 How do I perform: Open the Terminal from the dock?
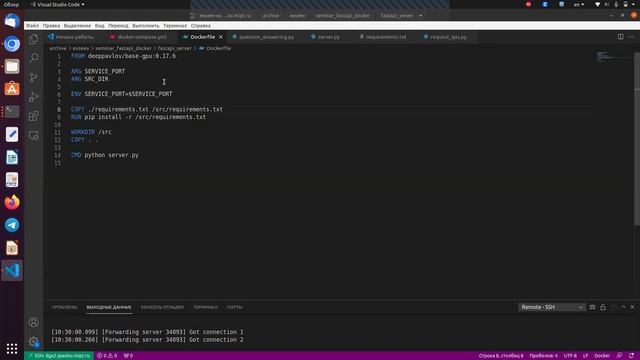point(12,111)
